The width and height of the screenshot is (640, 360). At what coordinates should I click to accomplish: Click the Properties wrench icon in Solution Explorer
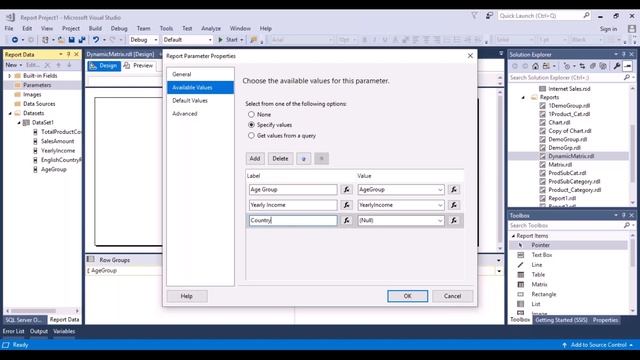617,66
